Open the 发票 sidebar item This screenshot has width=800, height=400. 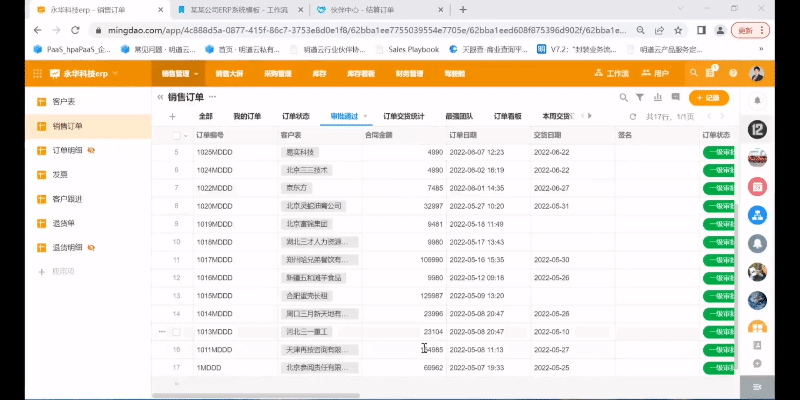coord(88,174)
